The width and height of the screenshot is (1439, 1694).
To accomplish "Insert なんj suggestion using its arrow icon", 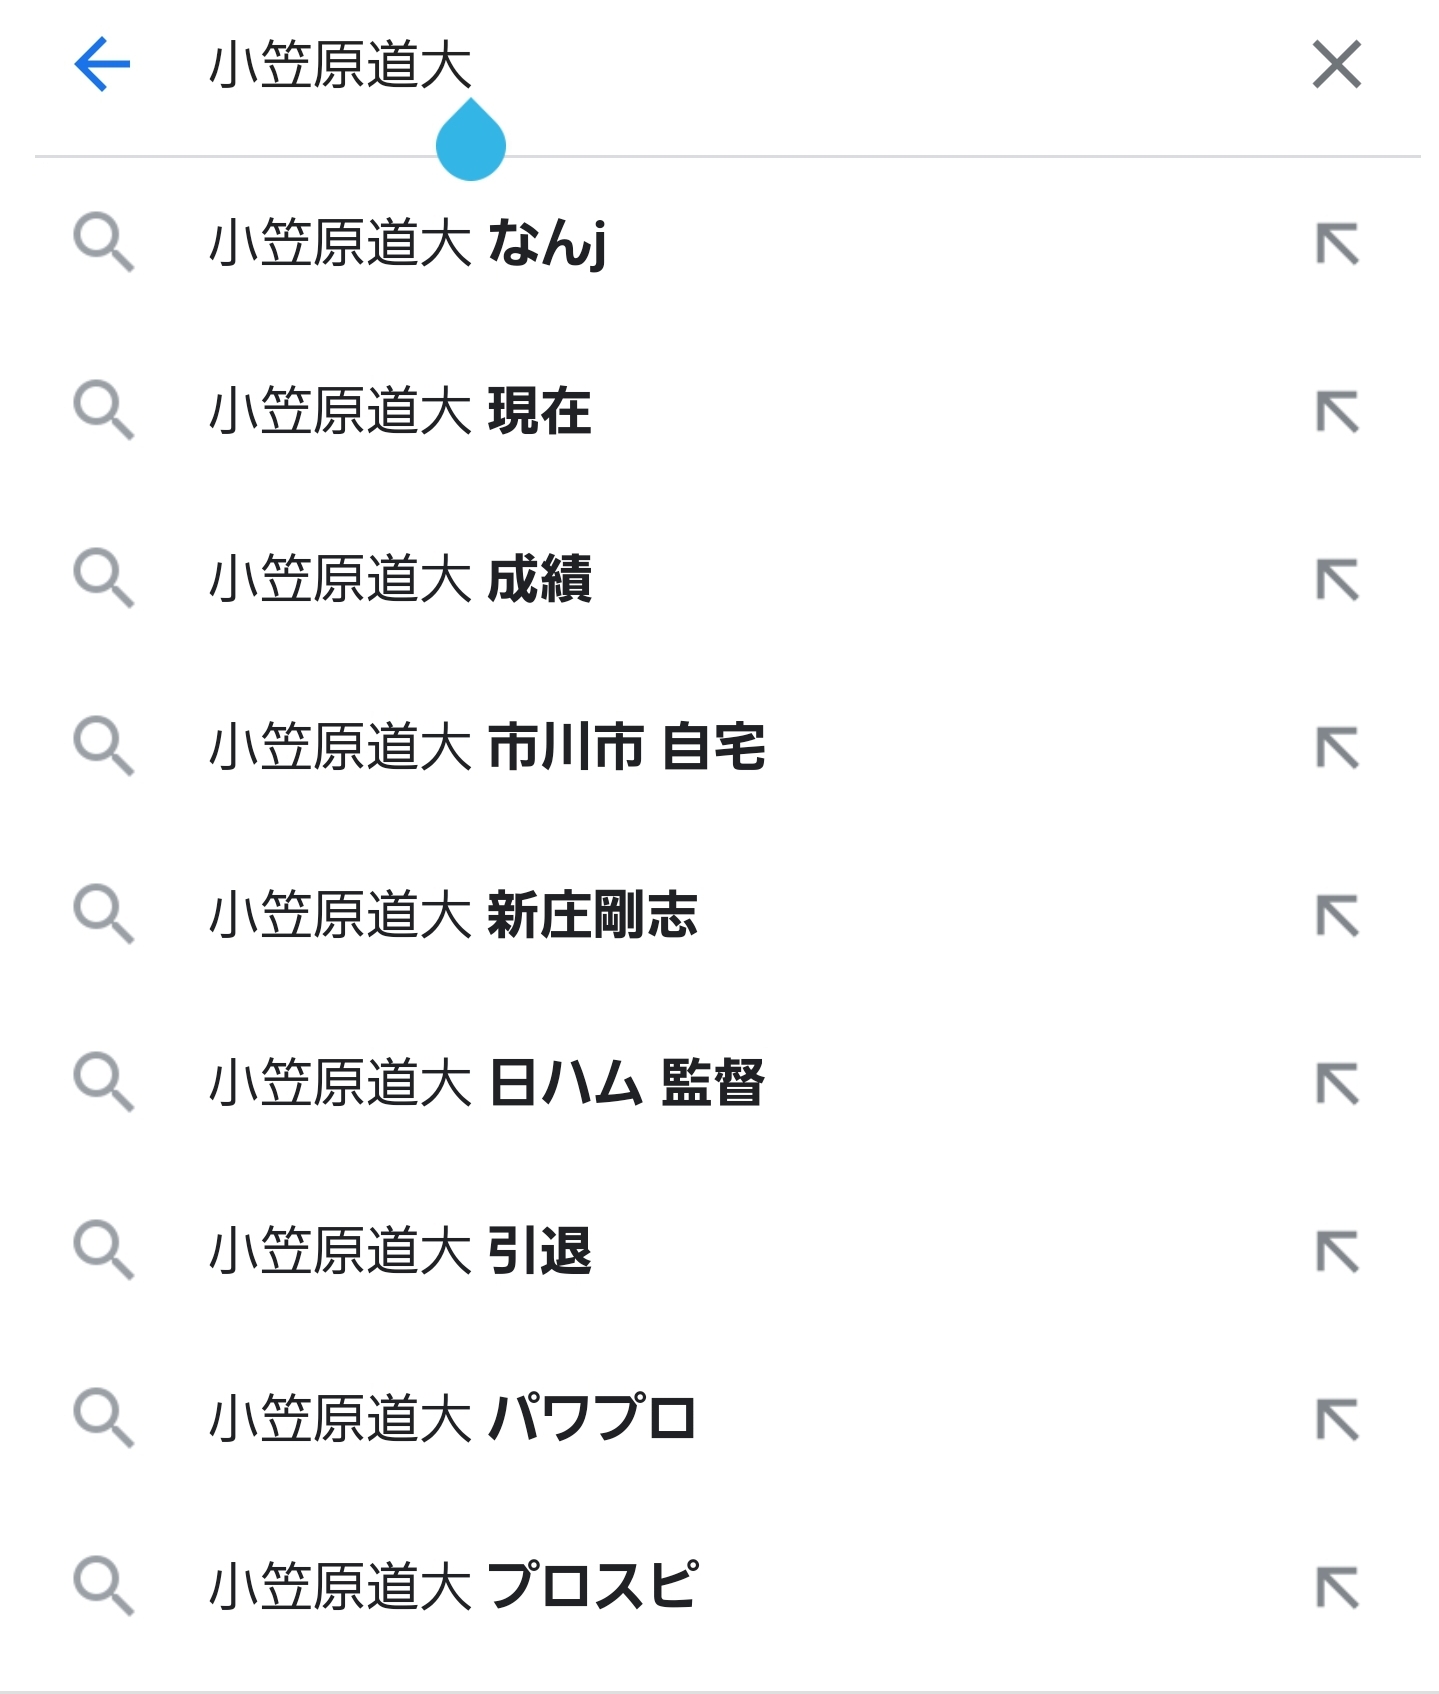I will 1337,245.
